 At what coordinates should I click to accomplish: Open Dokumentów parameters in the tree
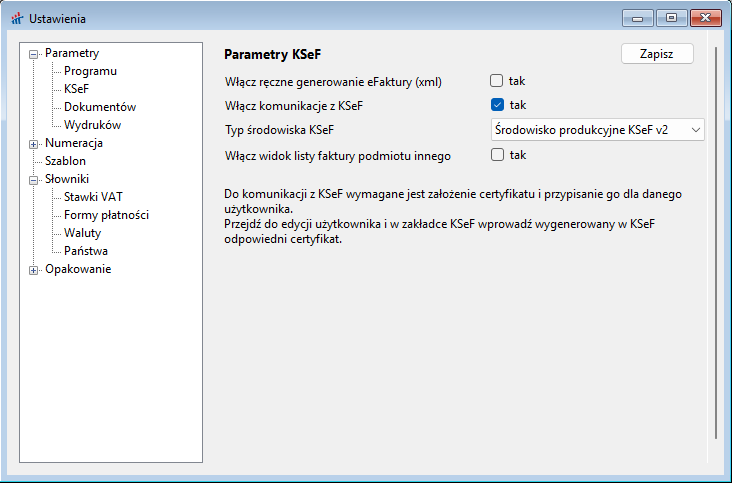[100, 107]
